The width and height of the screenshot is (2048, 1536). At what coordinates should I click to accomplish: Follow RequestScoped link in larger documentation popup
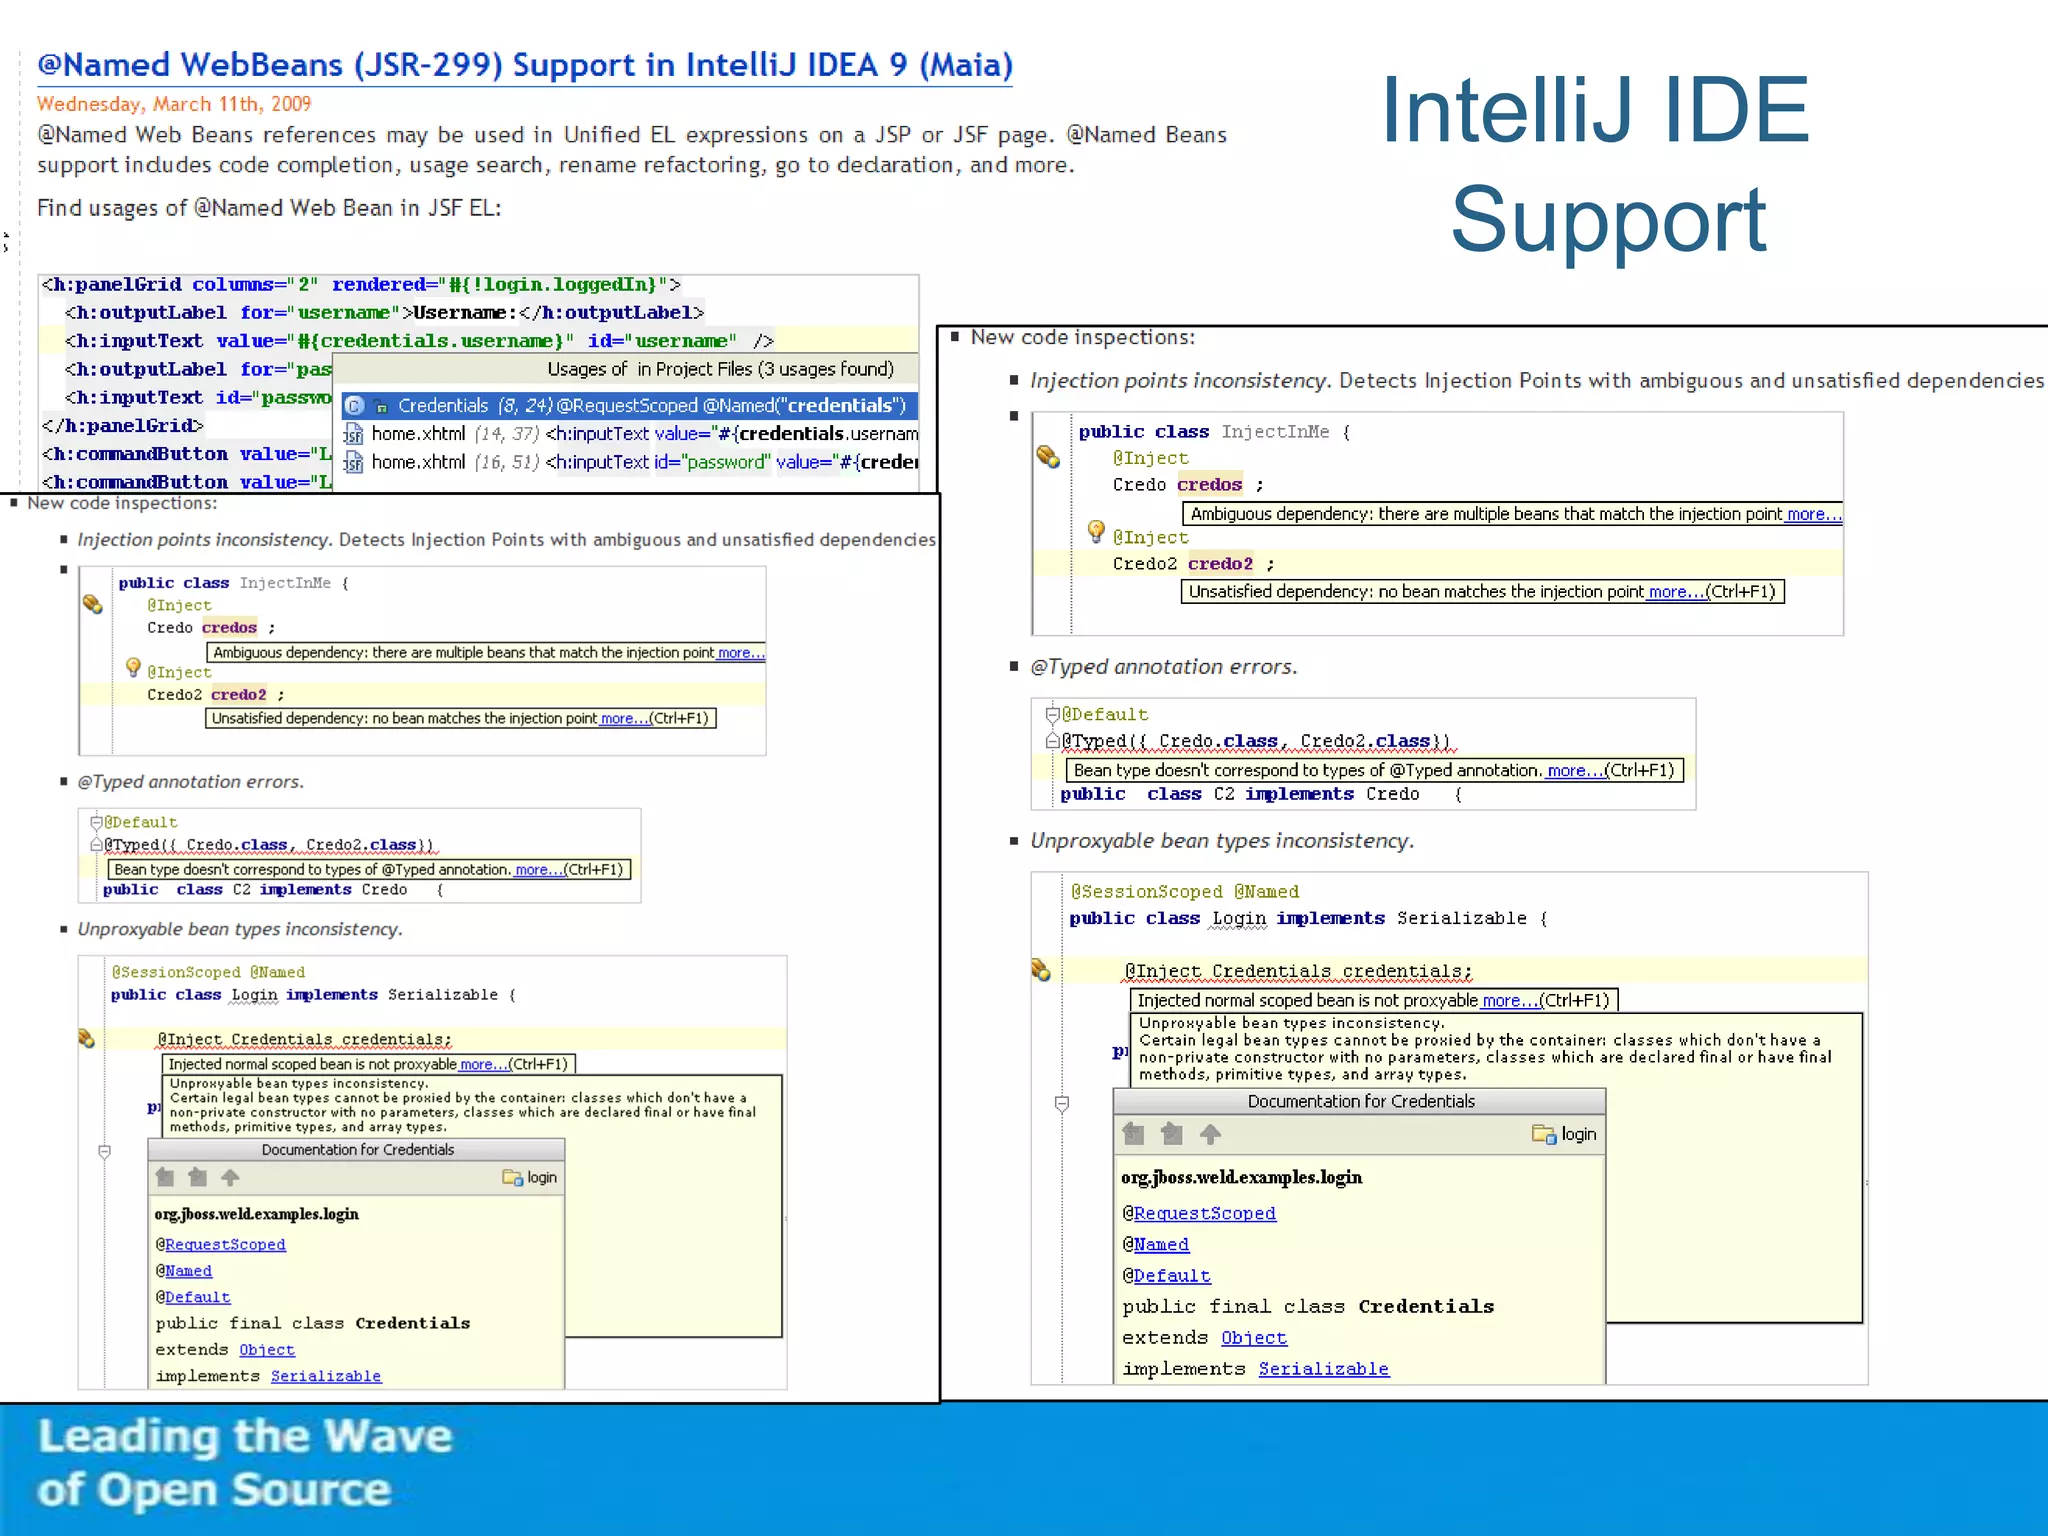pyautogui.click(x=1204, y=1213)
